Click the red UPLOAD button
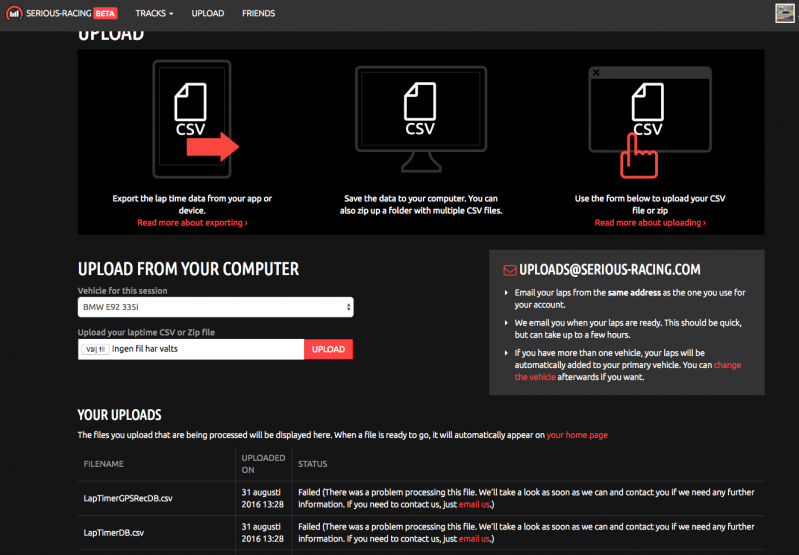Viewport: 799px width, 555px height. coord(328,349)
